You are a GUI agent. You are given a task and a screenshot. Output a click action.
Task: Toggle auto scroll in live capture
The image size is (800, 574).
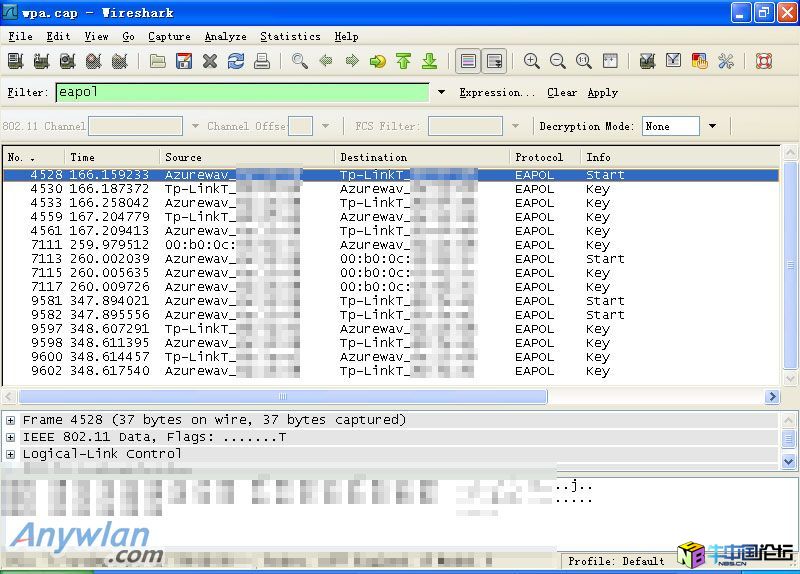tap(494, 61)
